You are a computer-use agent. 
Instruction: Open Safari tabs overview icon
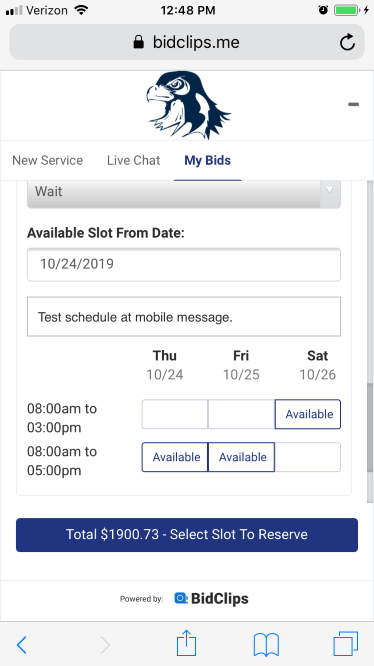(x=346, y=644)
